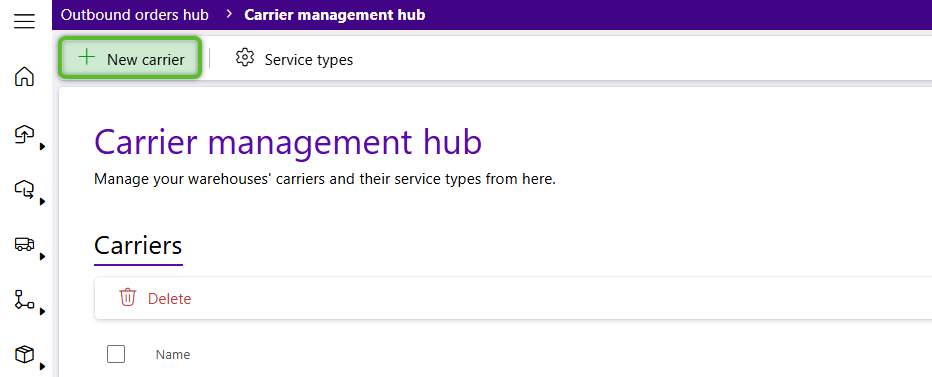This screenshot has width=932, height=377.
Task: Expand the truck sidebar submenu arrow
Action: click(x=42, y=256)
